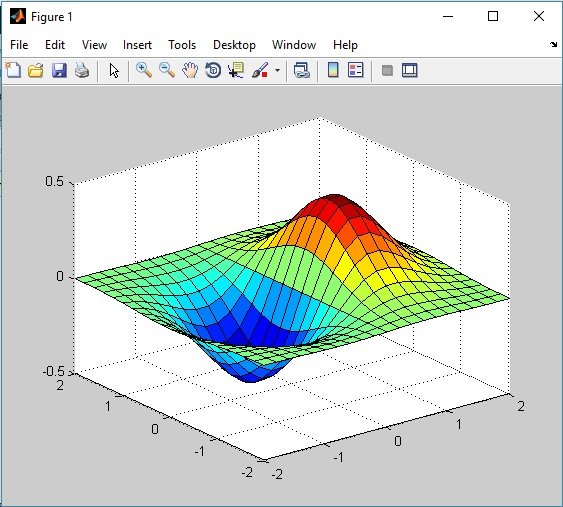This screenshot has height=507, width=563.
Task: Open a file with the folder icon
Action: 36,70
